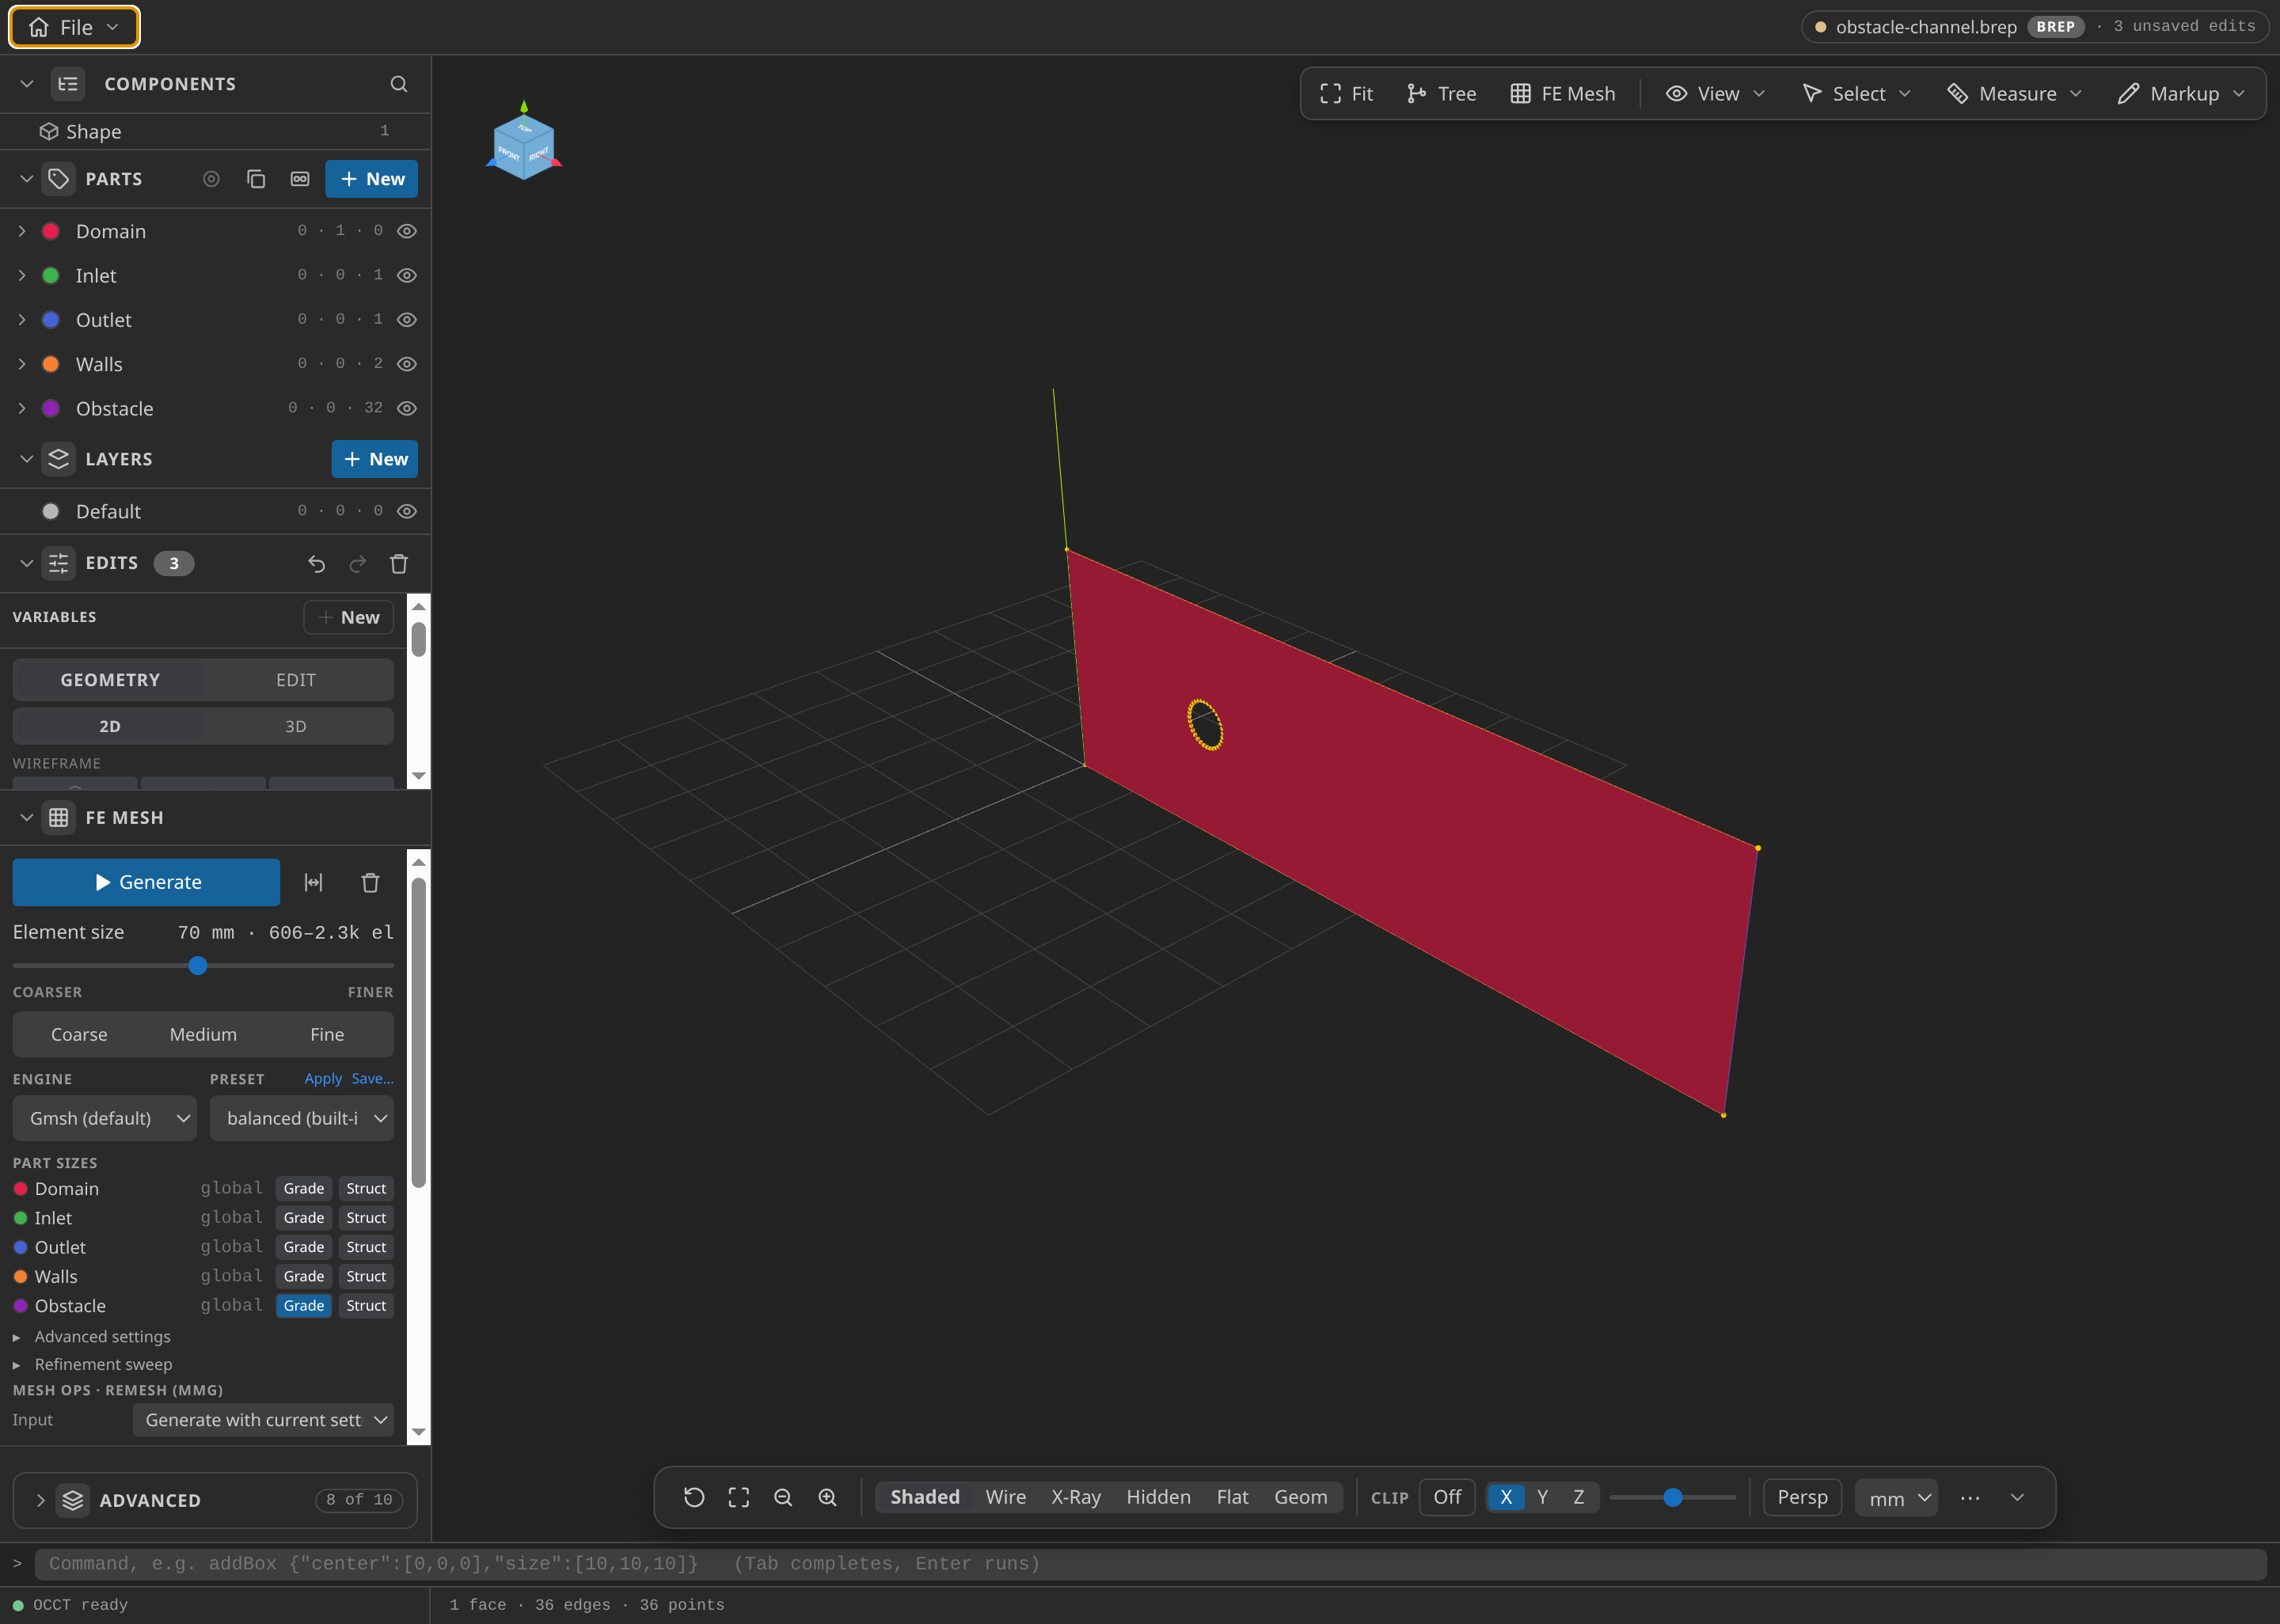This screenshot has width=2280, height=1624.
Task: Reset the view rotation in bottom toolbar
Action: [x=694, y=1497]
